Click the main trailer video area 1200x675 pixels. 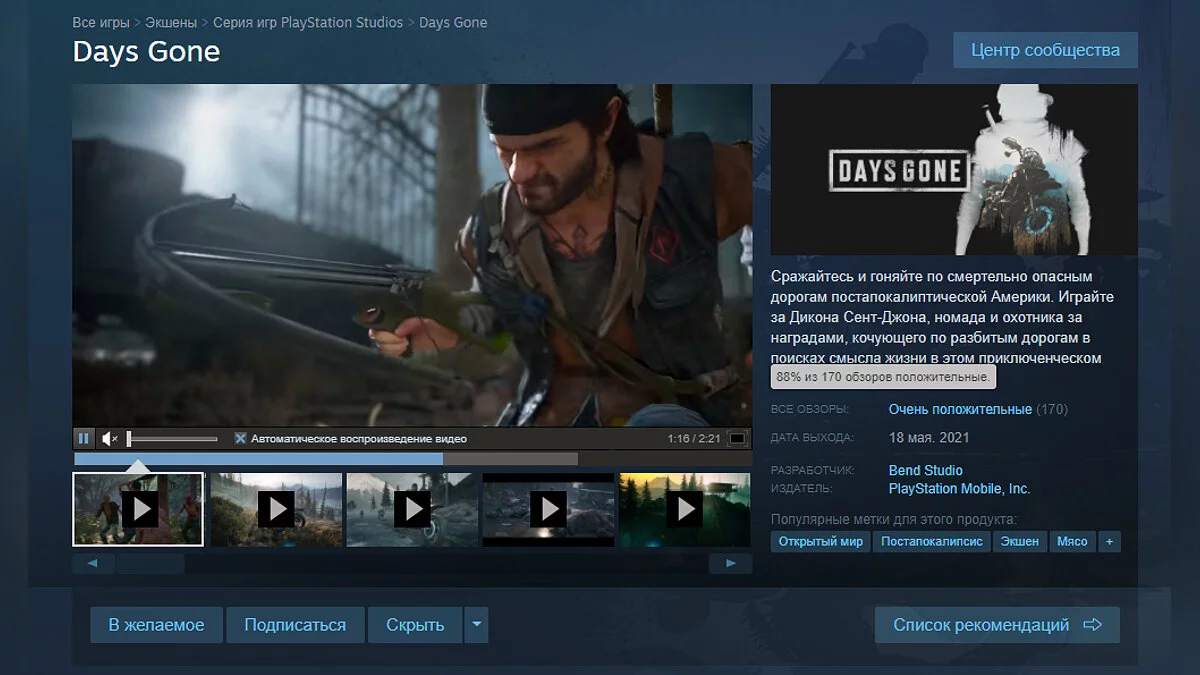tap(412, 255)
